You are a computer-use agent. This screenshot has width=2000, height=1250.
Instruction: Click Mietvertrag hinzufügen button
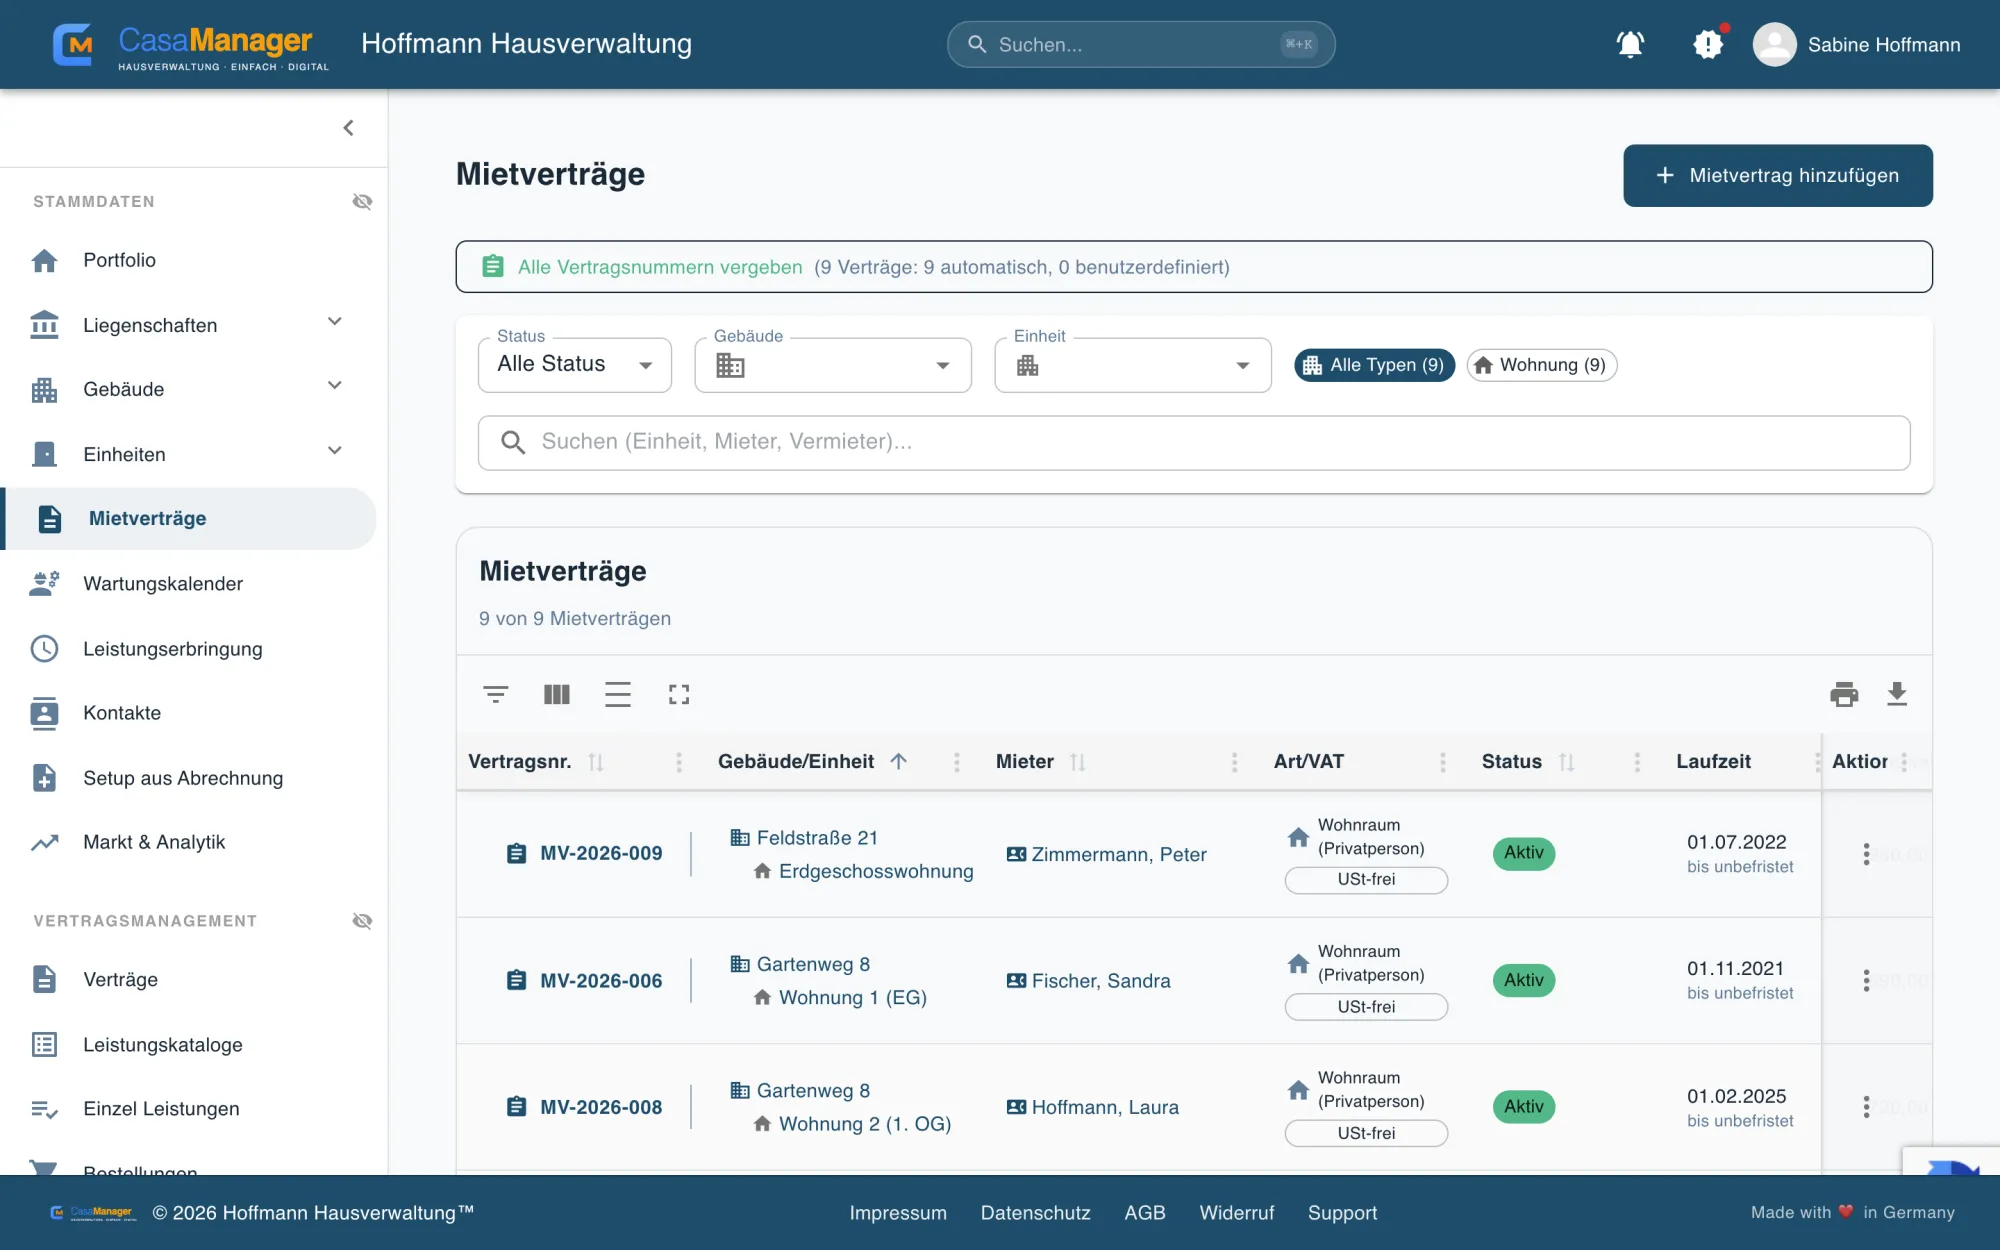1778,175
